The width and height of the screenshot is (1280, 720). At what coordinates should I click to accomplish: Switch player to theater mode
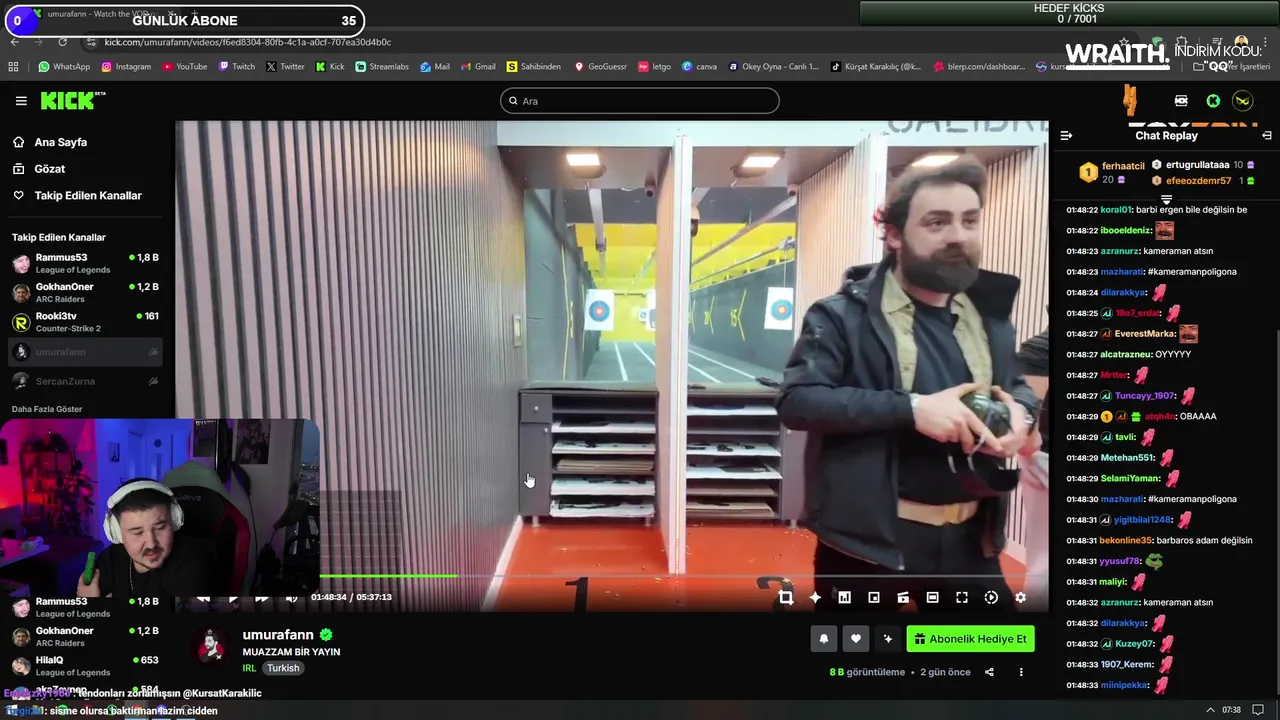pyautogui.click(x=932, y=598)
